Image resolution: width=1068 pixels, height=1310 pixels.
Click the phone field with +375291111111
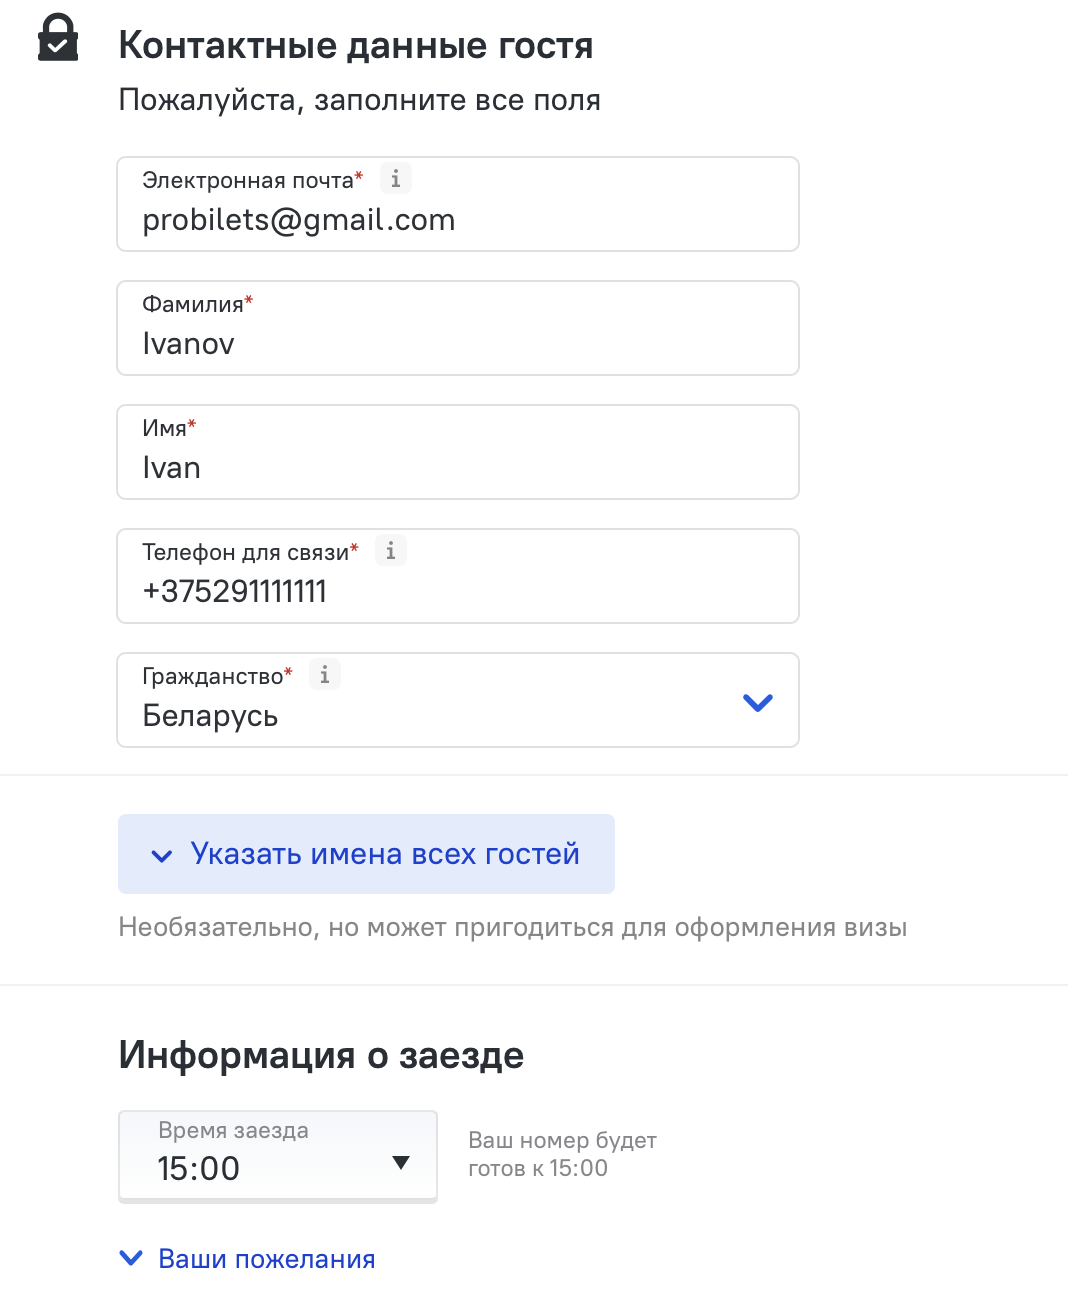[457, 592]
